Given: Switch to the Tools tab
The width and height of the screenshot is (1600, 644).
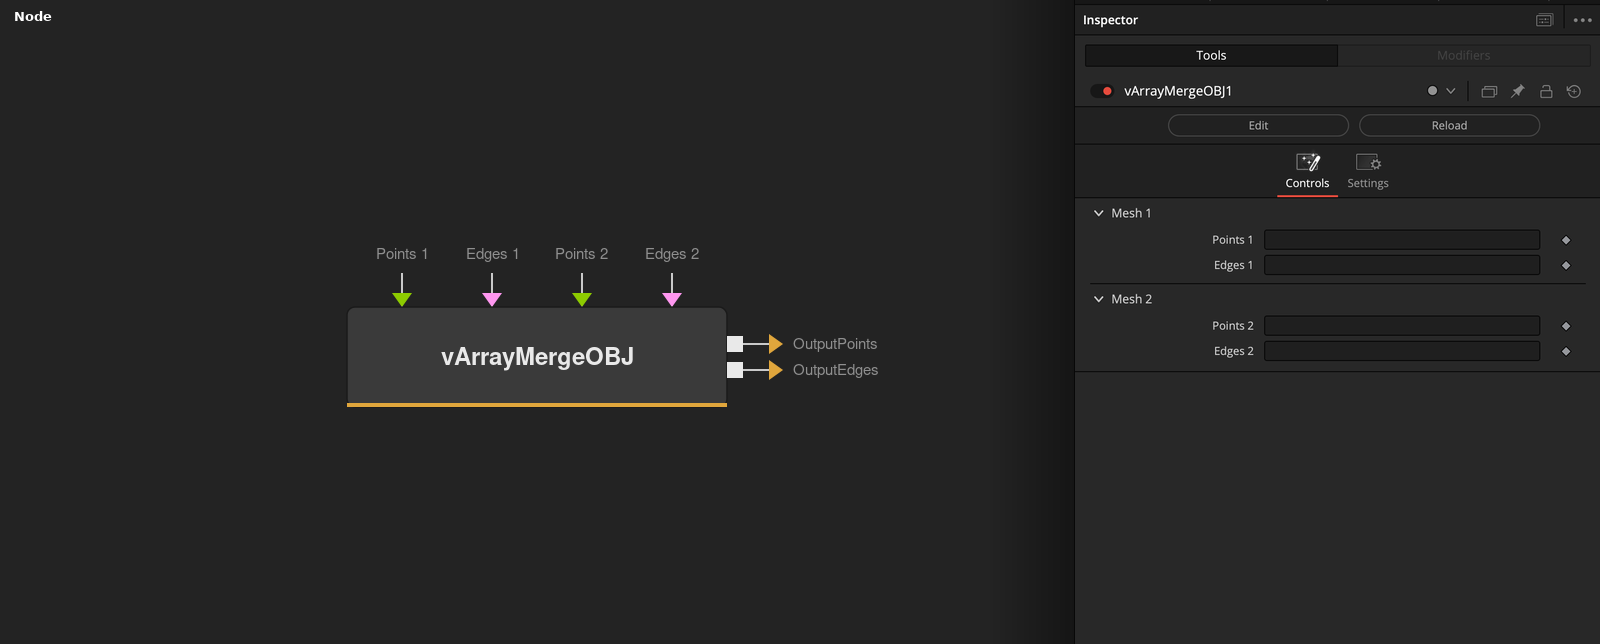Looking at the screenshot, I should pos(1211,55).
